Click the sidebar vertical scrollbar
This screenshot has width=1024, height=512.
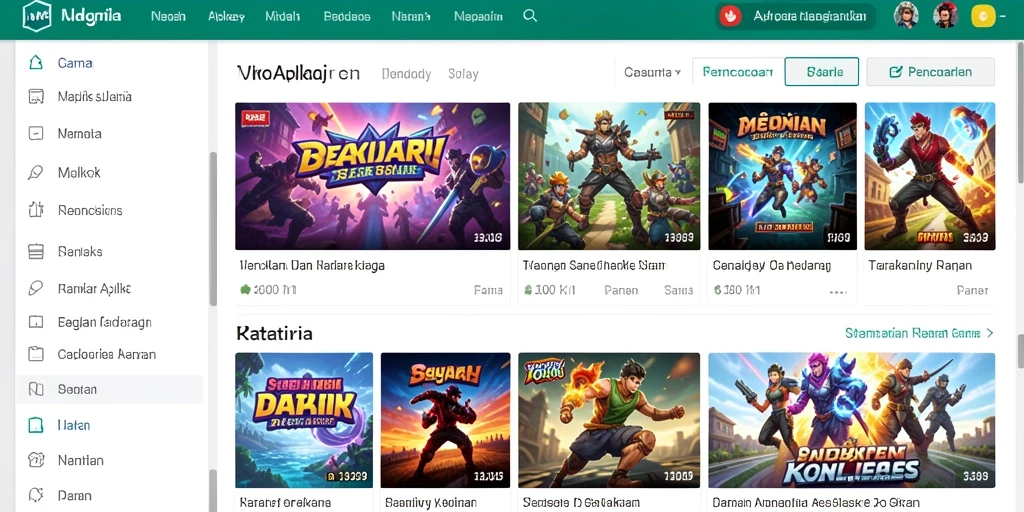pyautogui.click(x=212, y=229)
